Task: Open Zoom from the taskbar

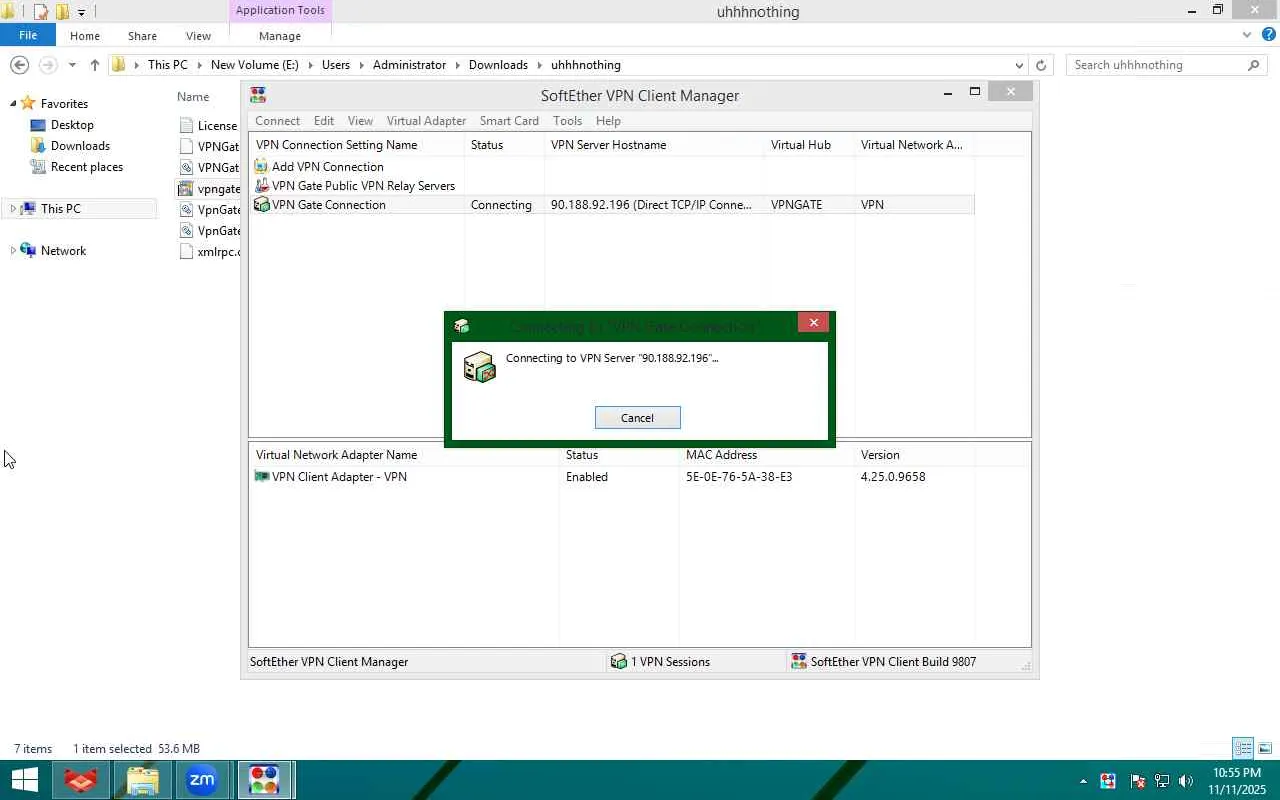Action: click(202, 780)
